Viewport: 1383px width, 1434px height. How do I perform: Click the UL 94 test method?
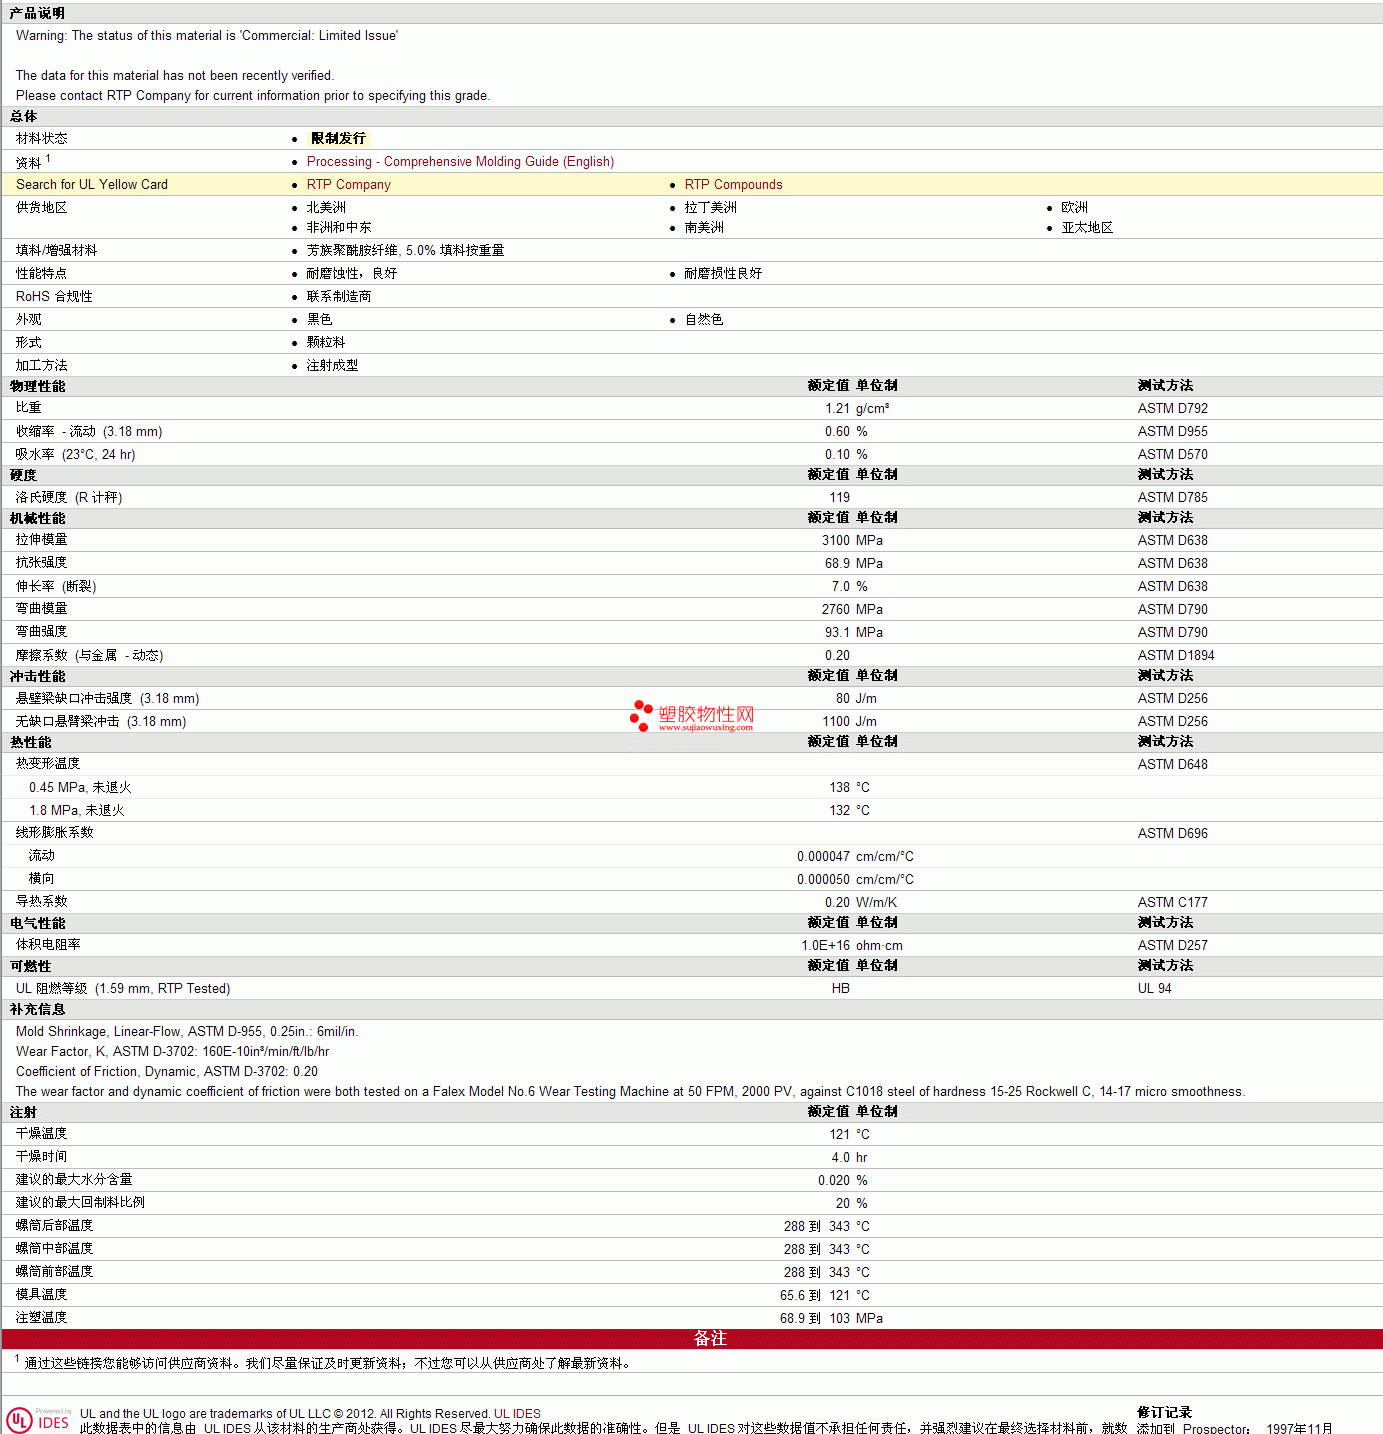tap(1155, 989)
